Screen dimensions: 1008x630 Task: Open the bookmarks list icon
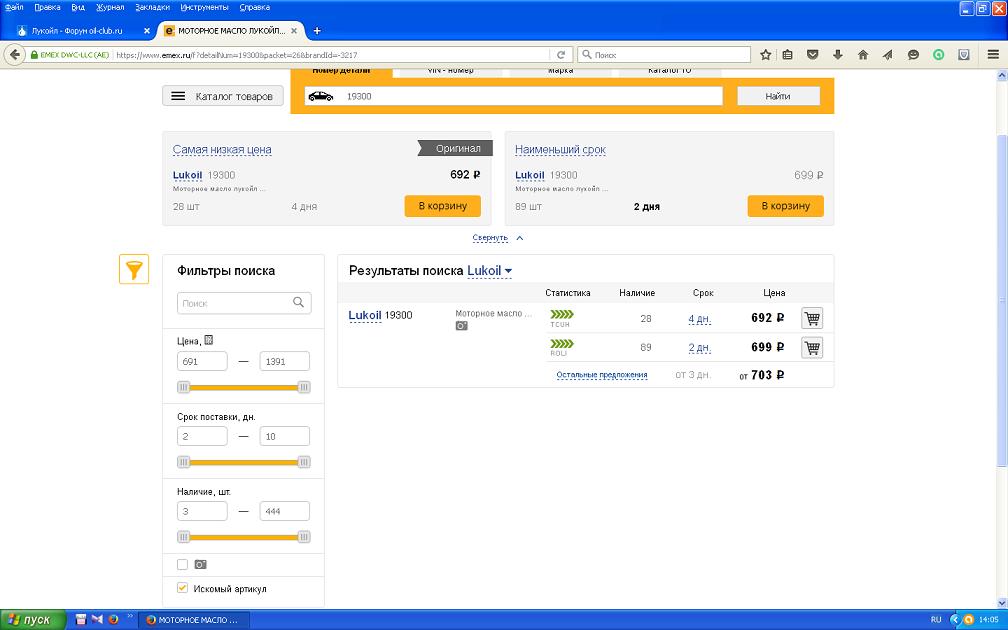pos(788,55)
